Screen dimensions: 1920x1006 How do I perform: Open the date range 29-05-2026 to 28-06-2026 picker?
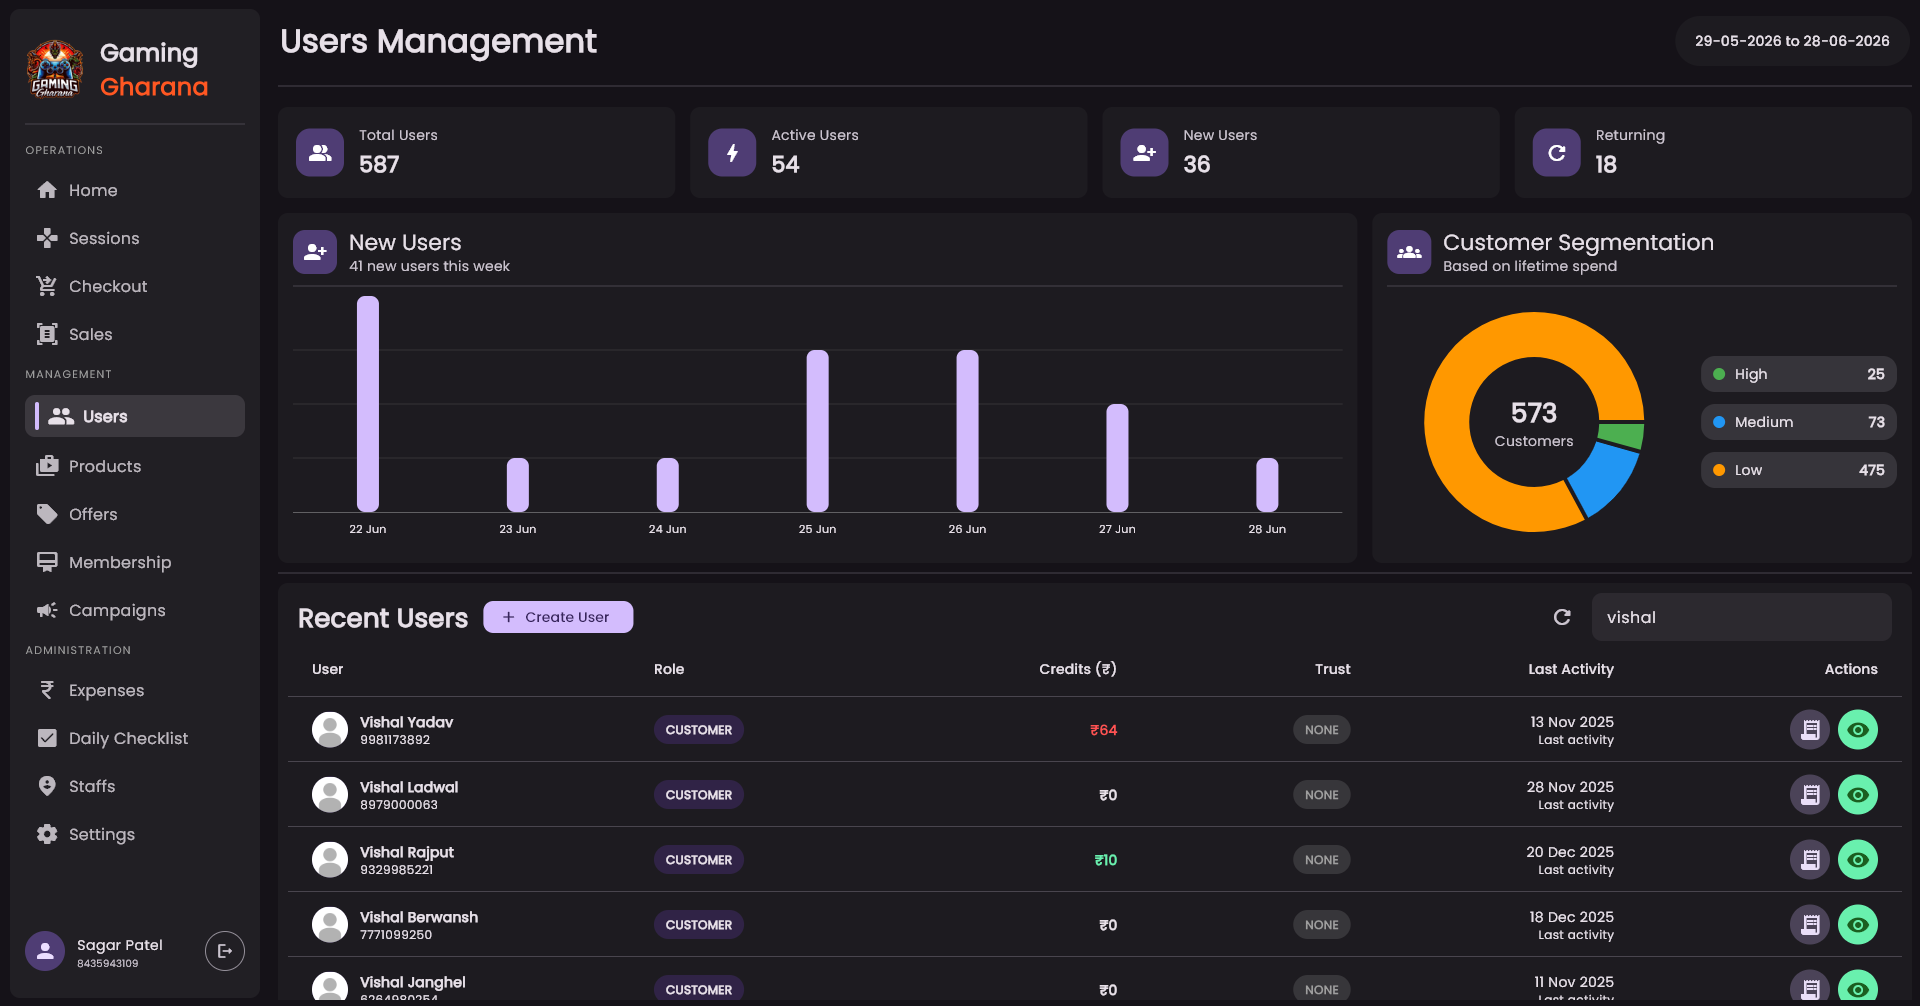(x=1792, y=41)
